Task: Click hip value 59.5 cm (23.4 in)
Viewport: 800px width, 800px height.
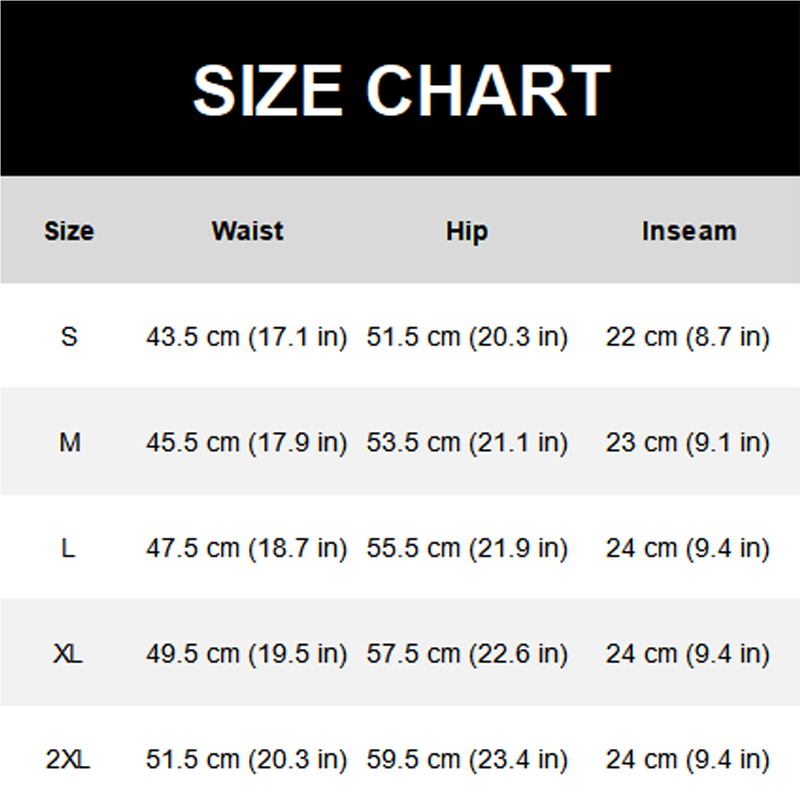Action: (467, 760)
